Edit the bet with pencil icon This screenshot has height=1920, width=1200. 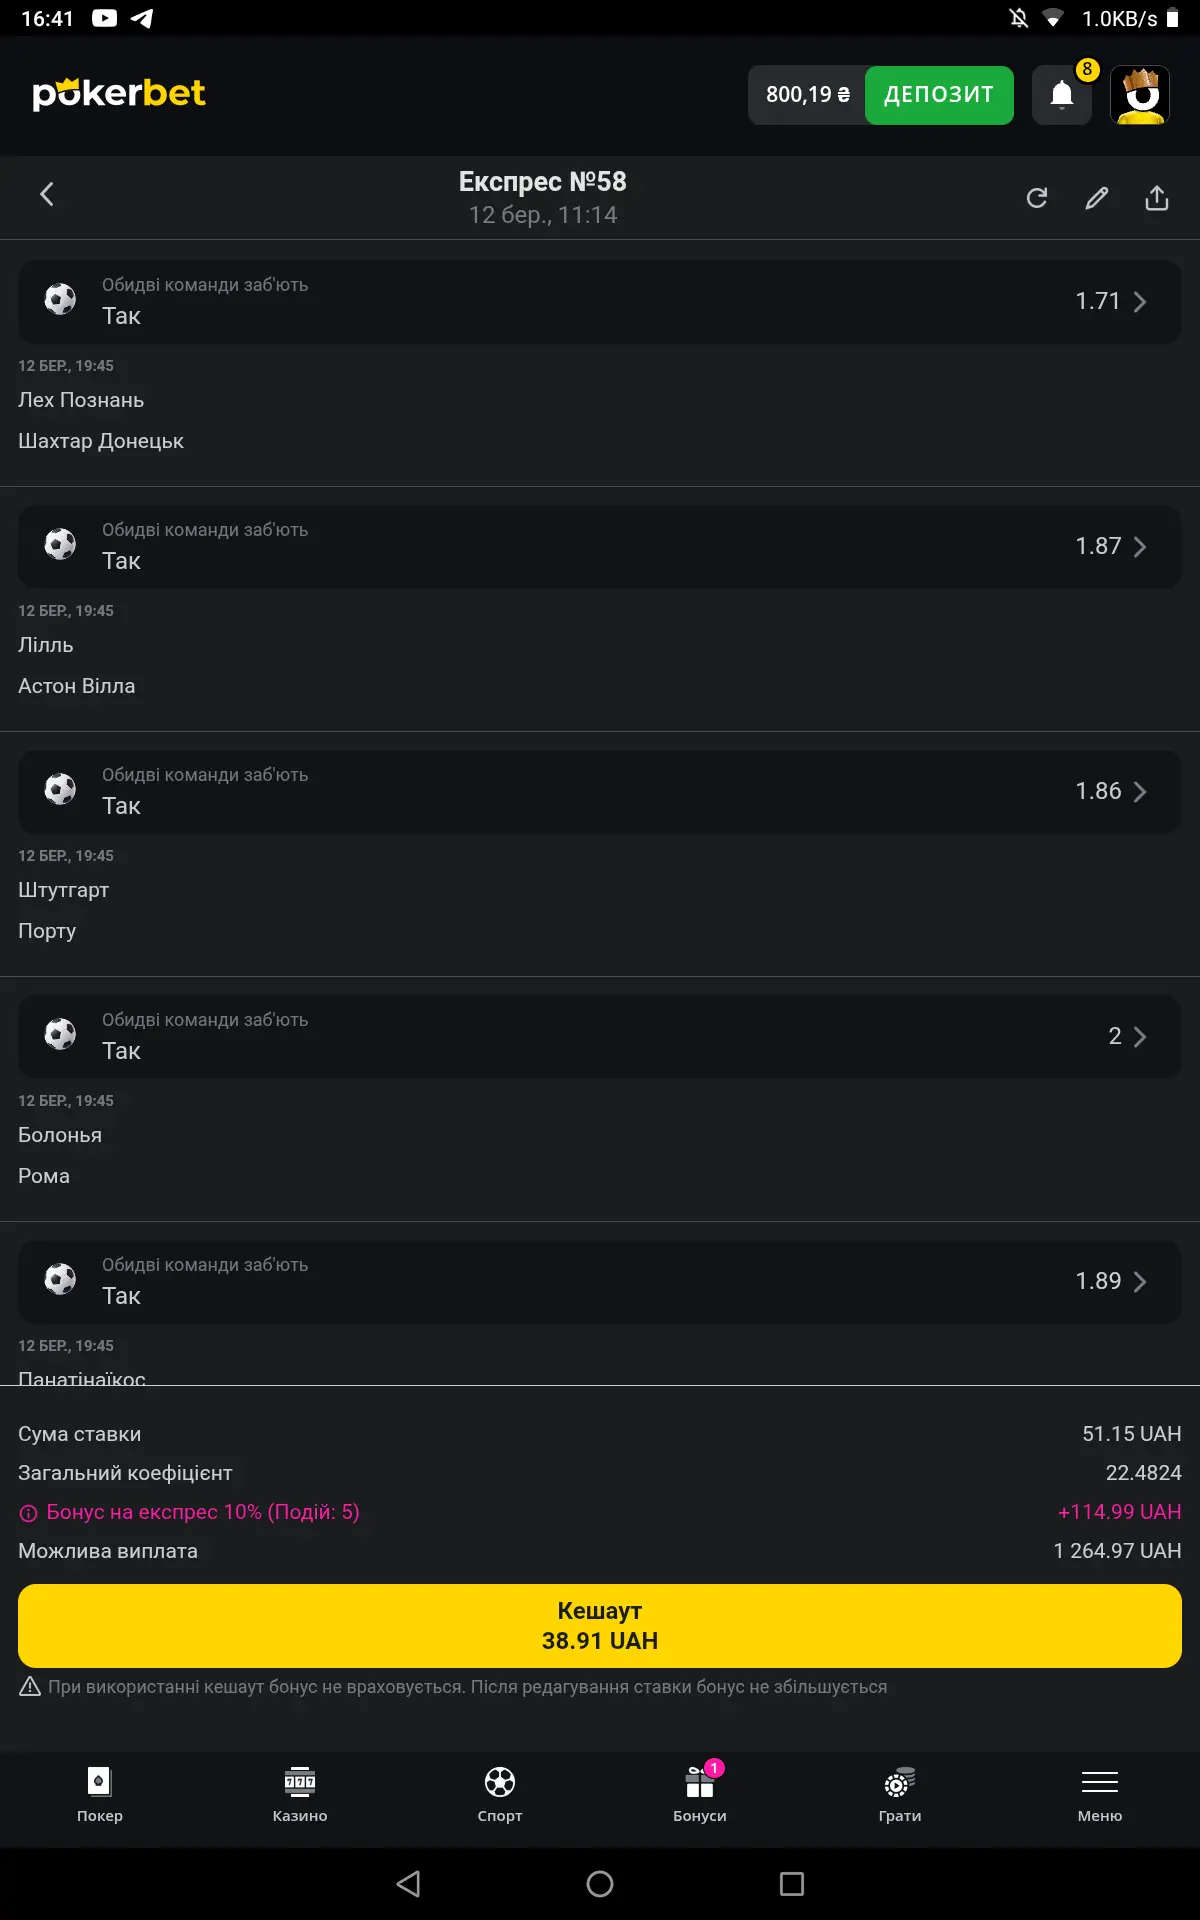pyautogui.click(x=1097, y=198)
